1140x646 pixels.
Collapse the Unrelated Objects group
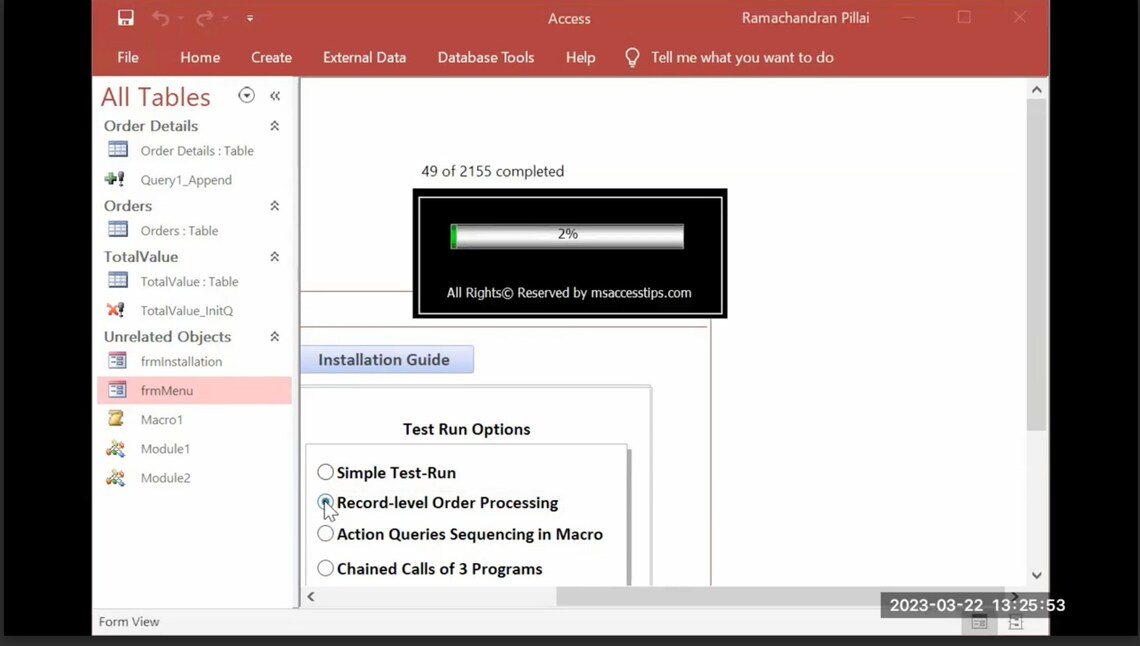[x=273, y=336]
